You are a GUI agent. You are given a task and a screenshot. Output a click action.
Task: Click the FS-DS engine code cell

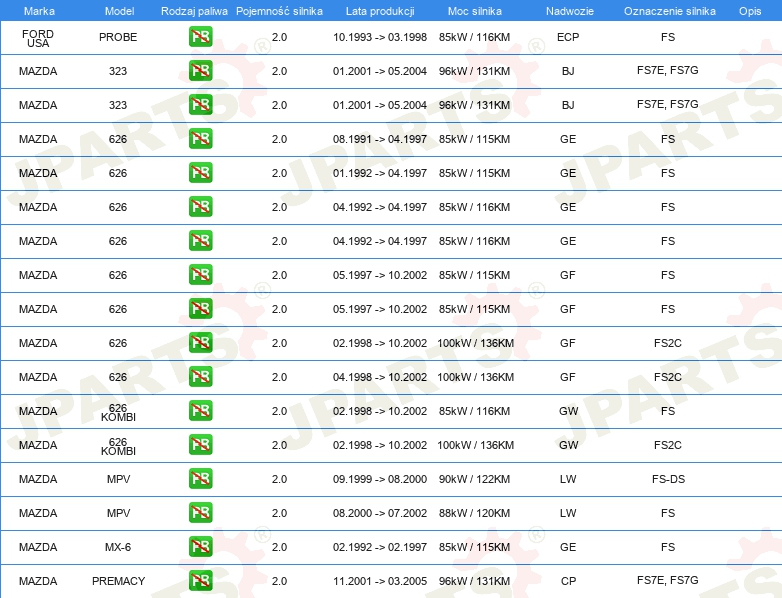click(668, 479)
